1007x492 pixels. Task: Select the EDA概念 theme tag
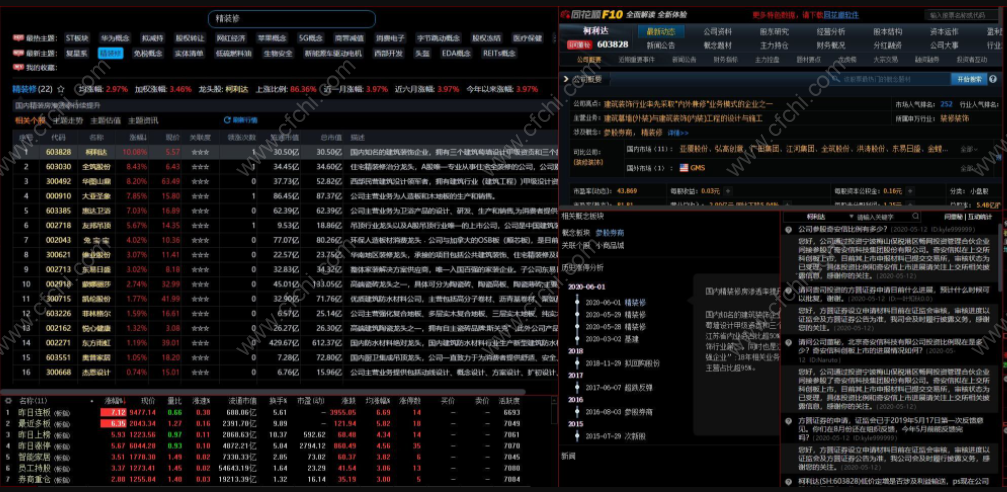click(455, 53)
